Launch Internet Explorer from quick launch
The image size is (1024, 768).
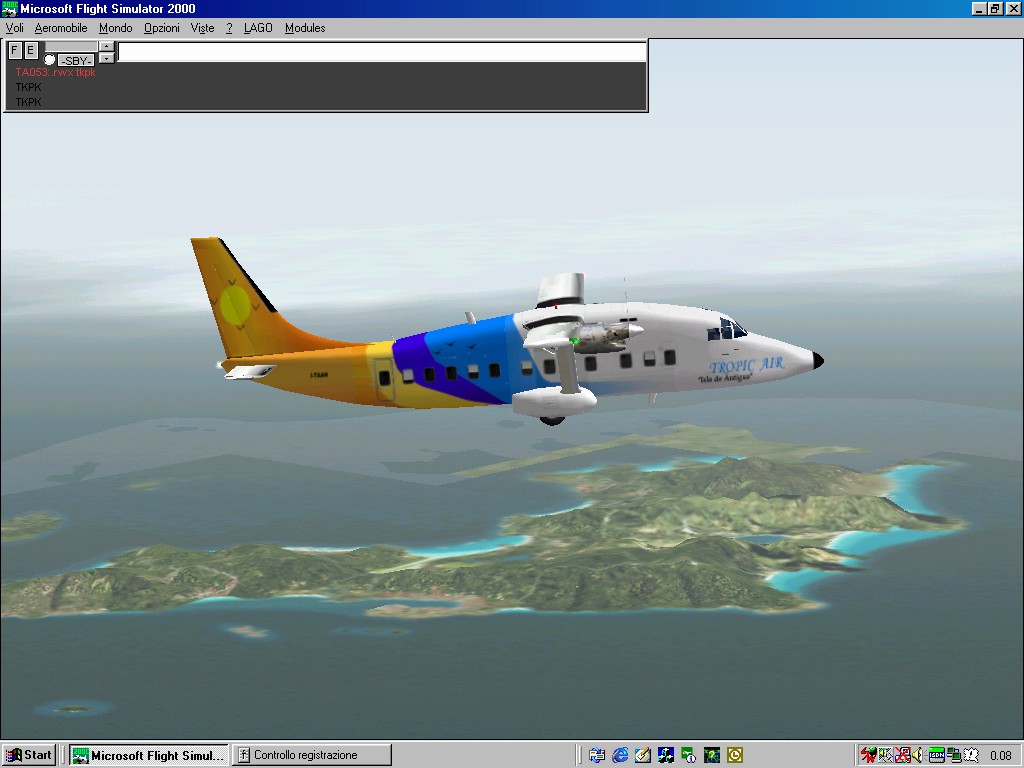620,756
